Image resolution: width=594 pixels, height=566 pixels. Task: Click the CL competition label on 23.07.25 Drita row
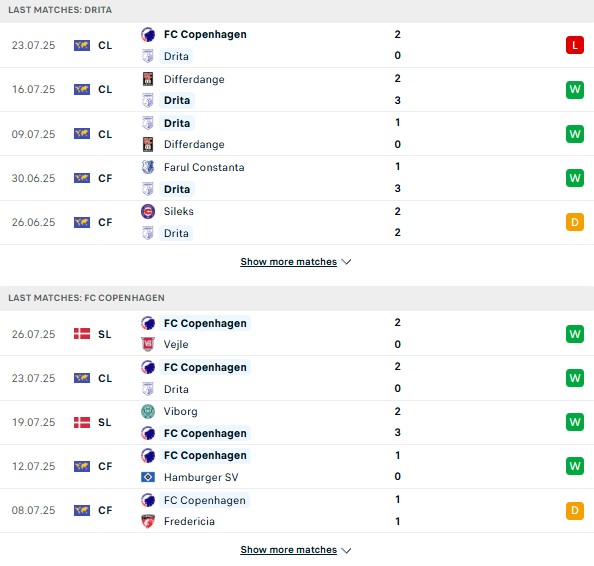pyautogui.click(x=105, y=45)
